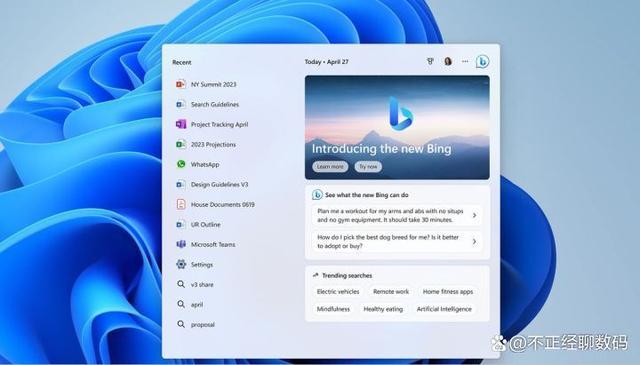The image size is (640, 365).
Task: Expand the dog breed prompt chevron
Action: coord(474,241)
